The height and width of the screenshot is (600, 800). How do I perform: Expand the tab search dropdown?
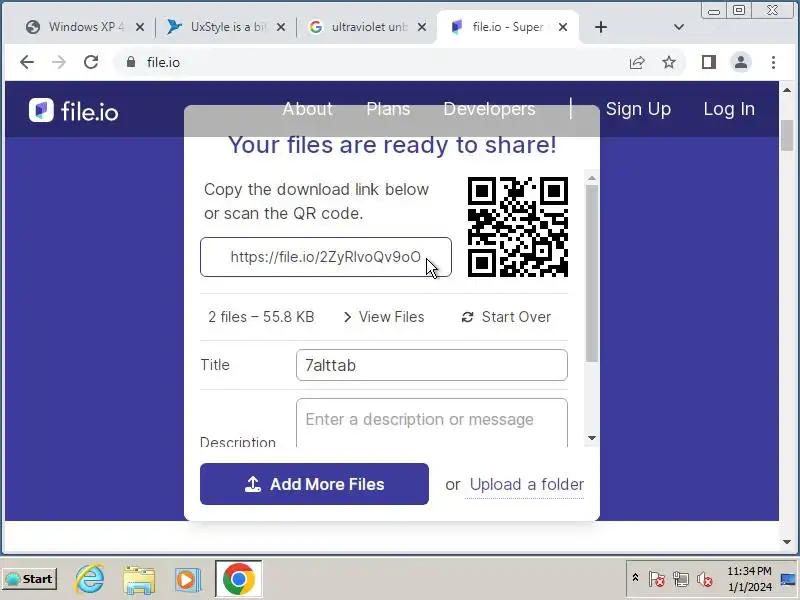pos(679,27)
